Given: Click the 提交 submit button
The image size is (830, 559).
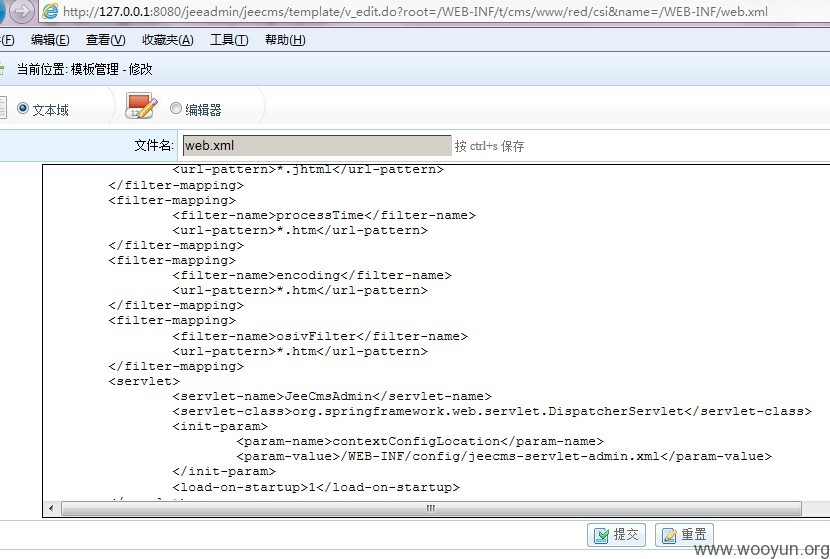Looking at the screenshot, I should point(617,535).
